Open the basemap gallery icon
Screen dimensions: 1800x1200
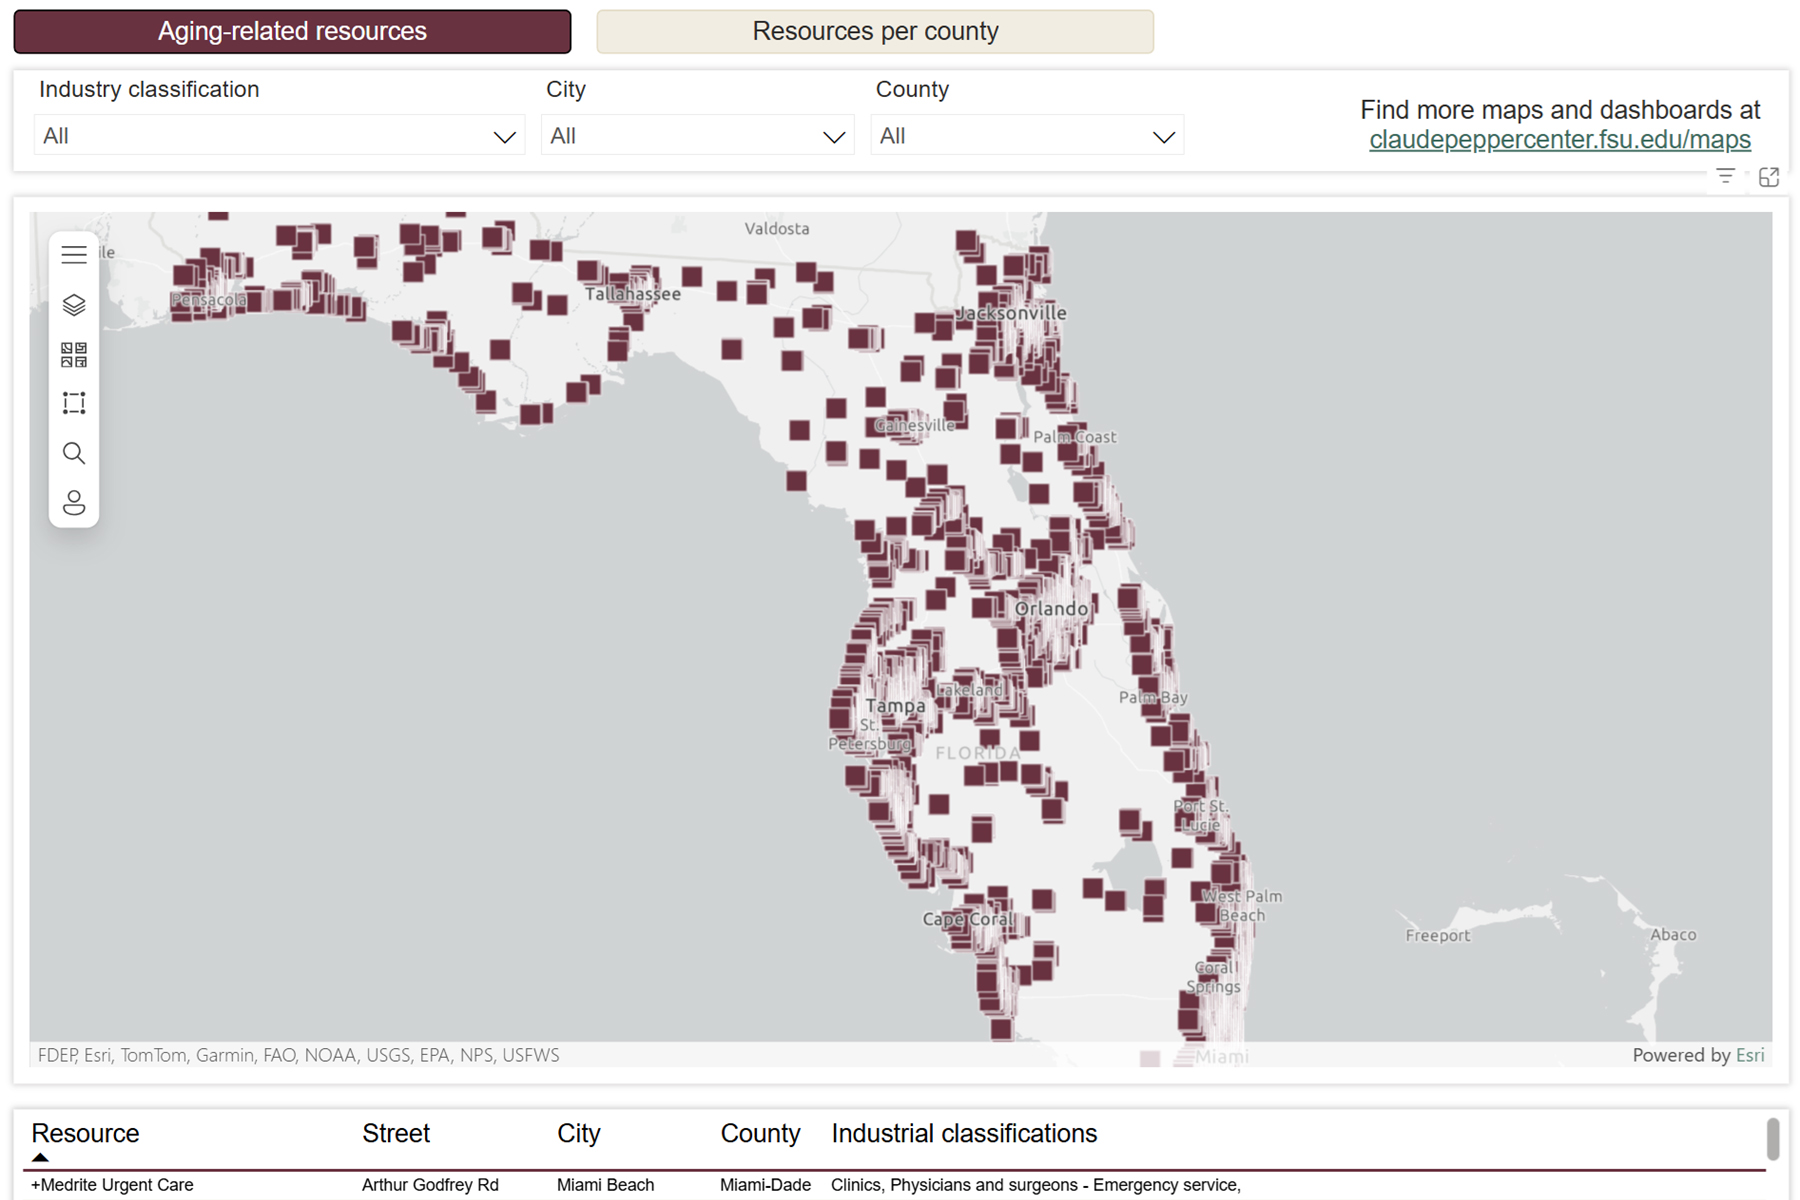pyautogui.click(x=74, y=354)
